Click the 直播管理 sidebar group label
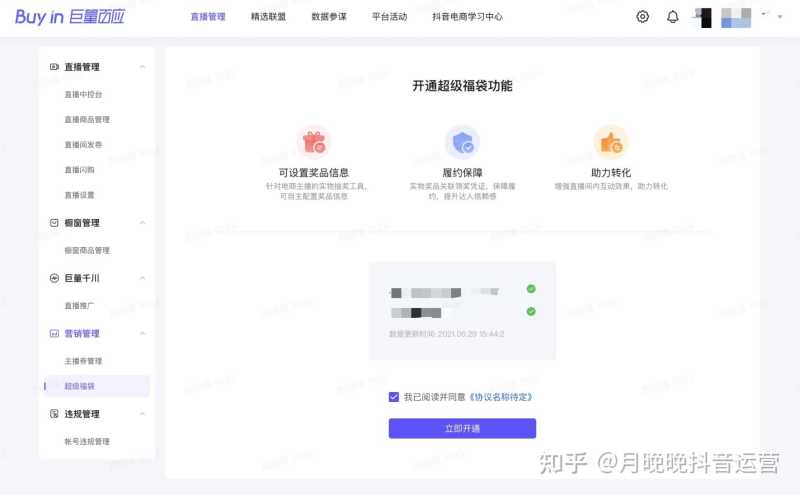 click(82, 67)
